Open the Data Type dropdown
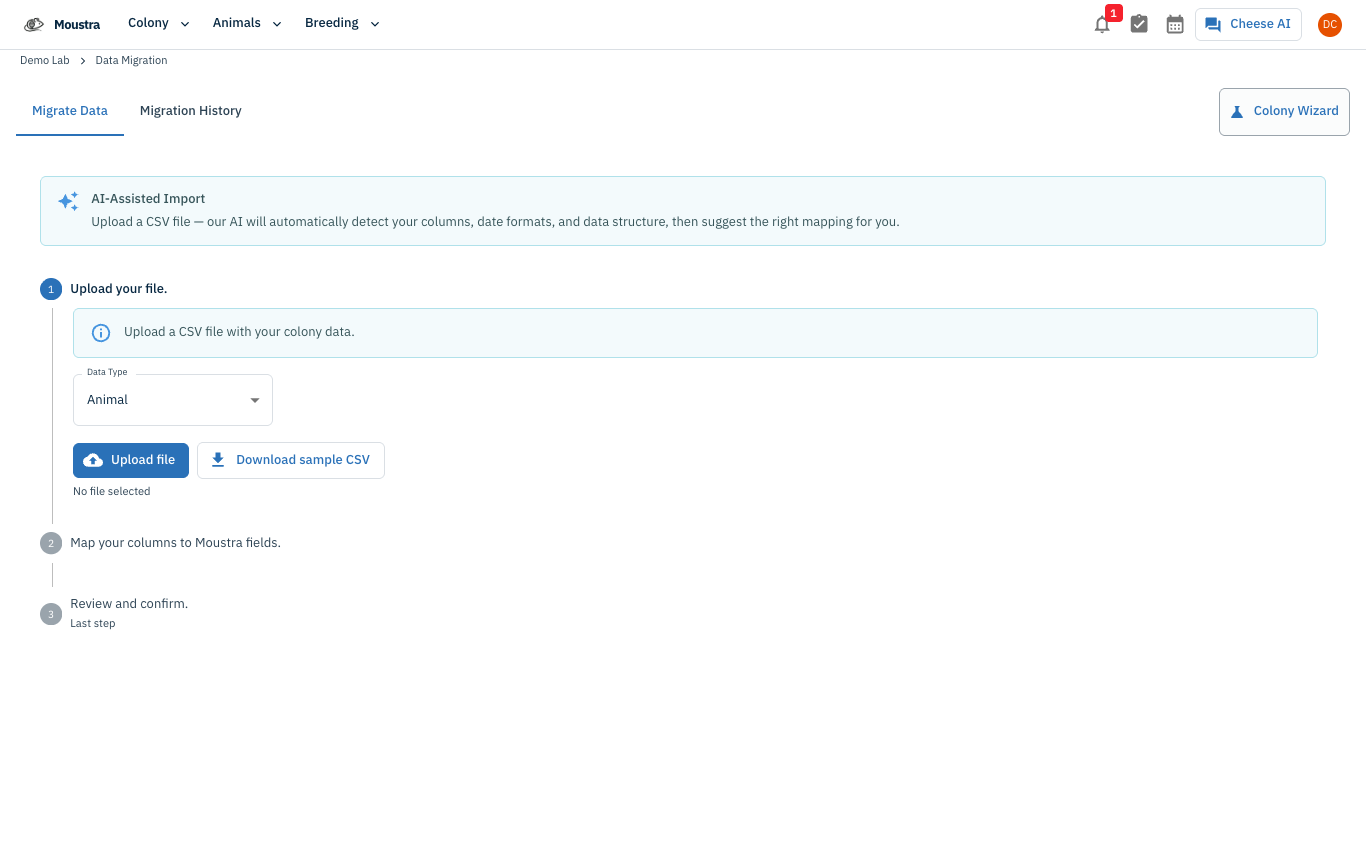1366x854 pixels. (173, 400)
